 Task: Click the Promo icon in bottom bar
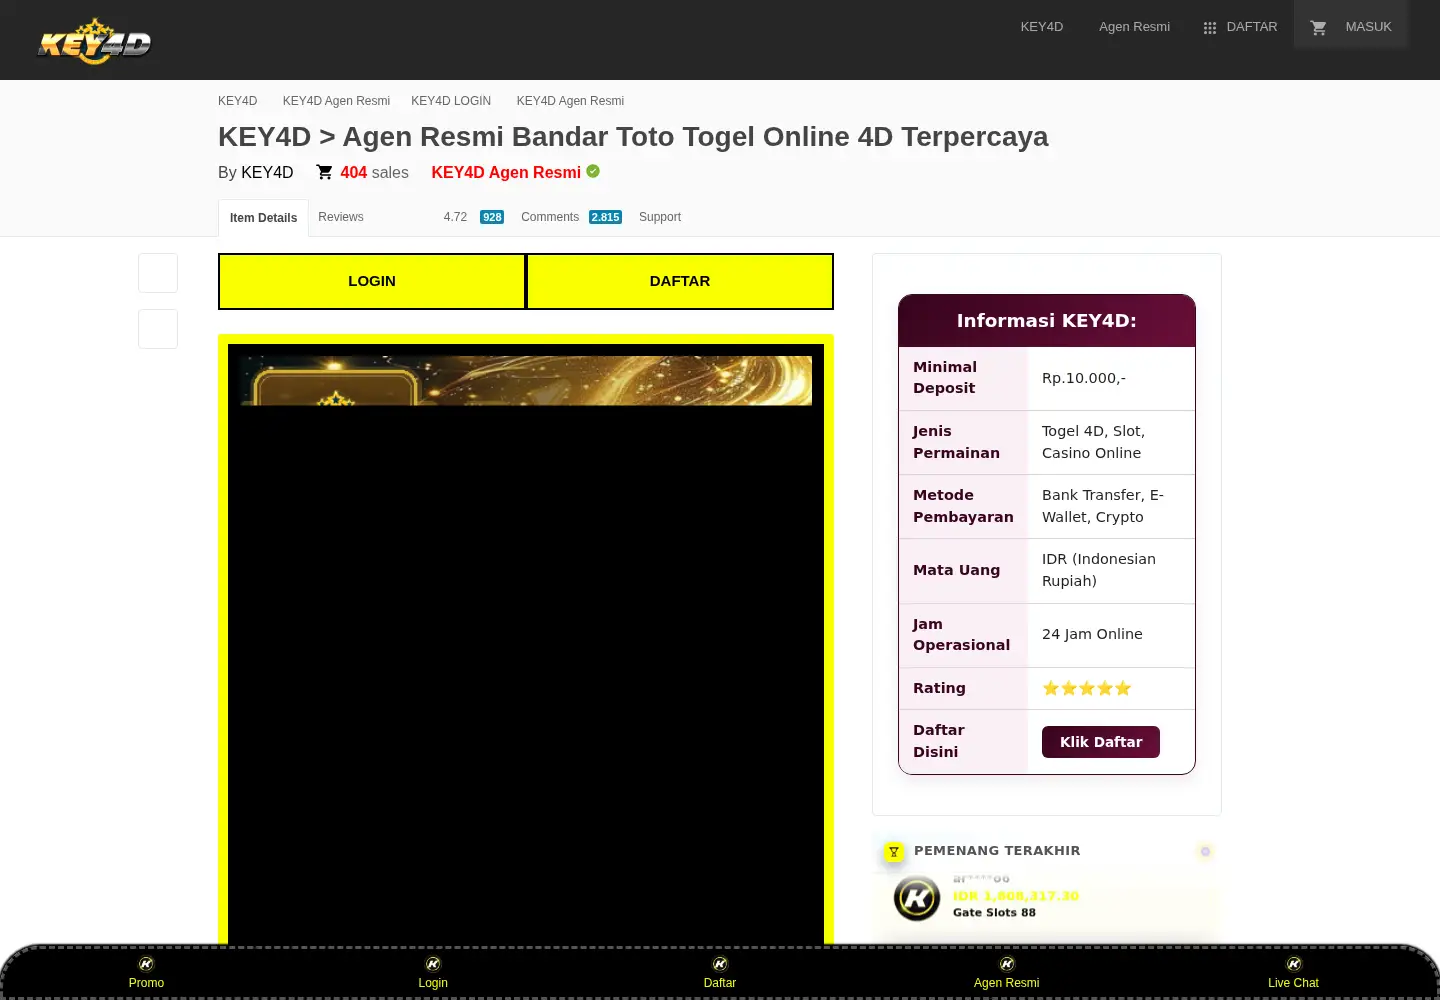(146, 964)
